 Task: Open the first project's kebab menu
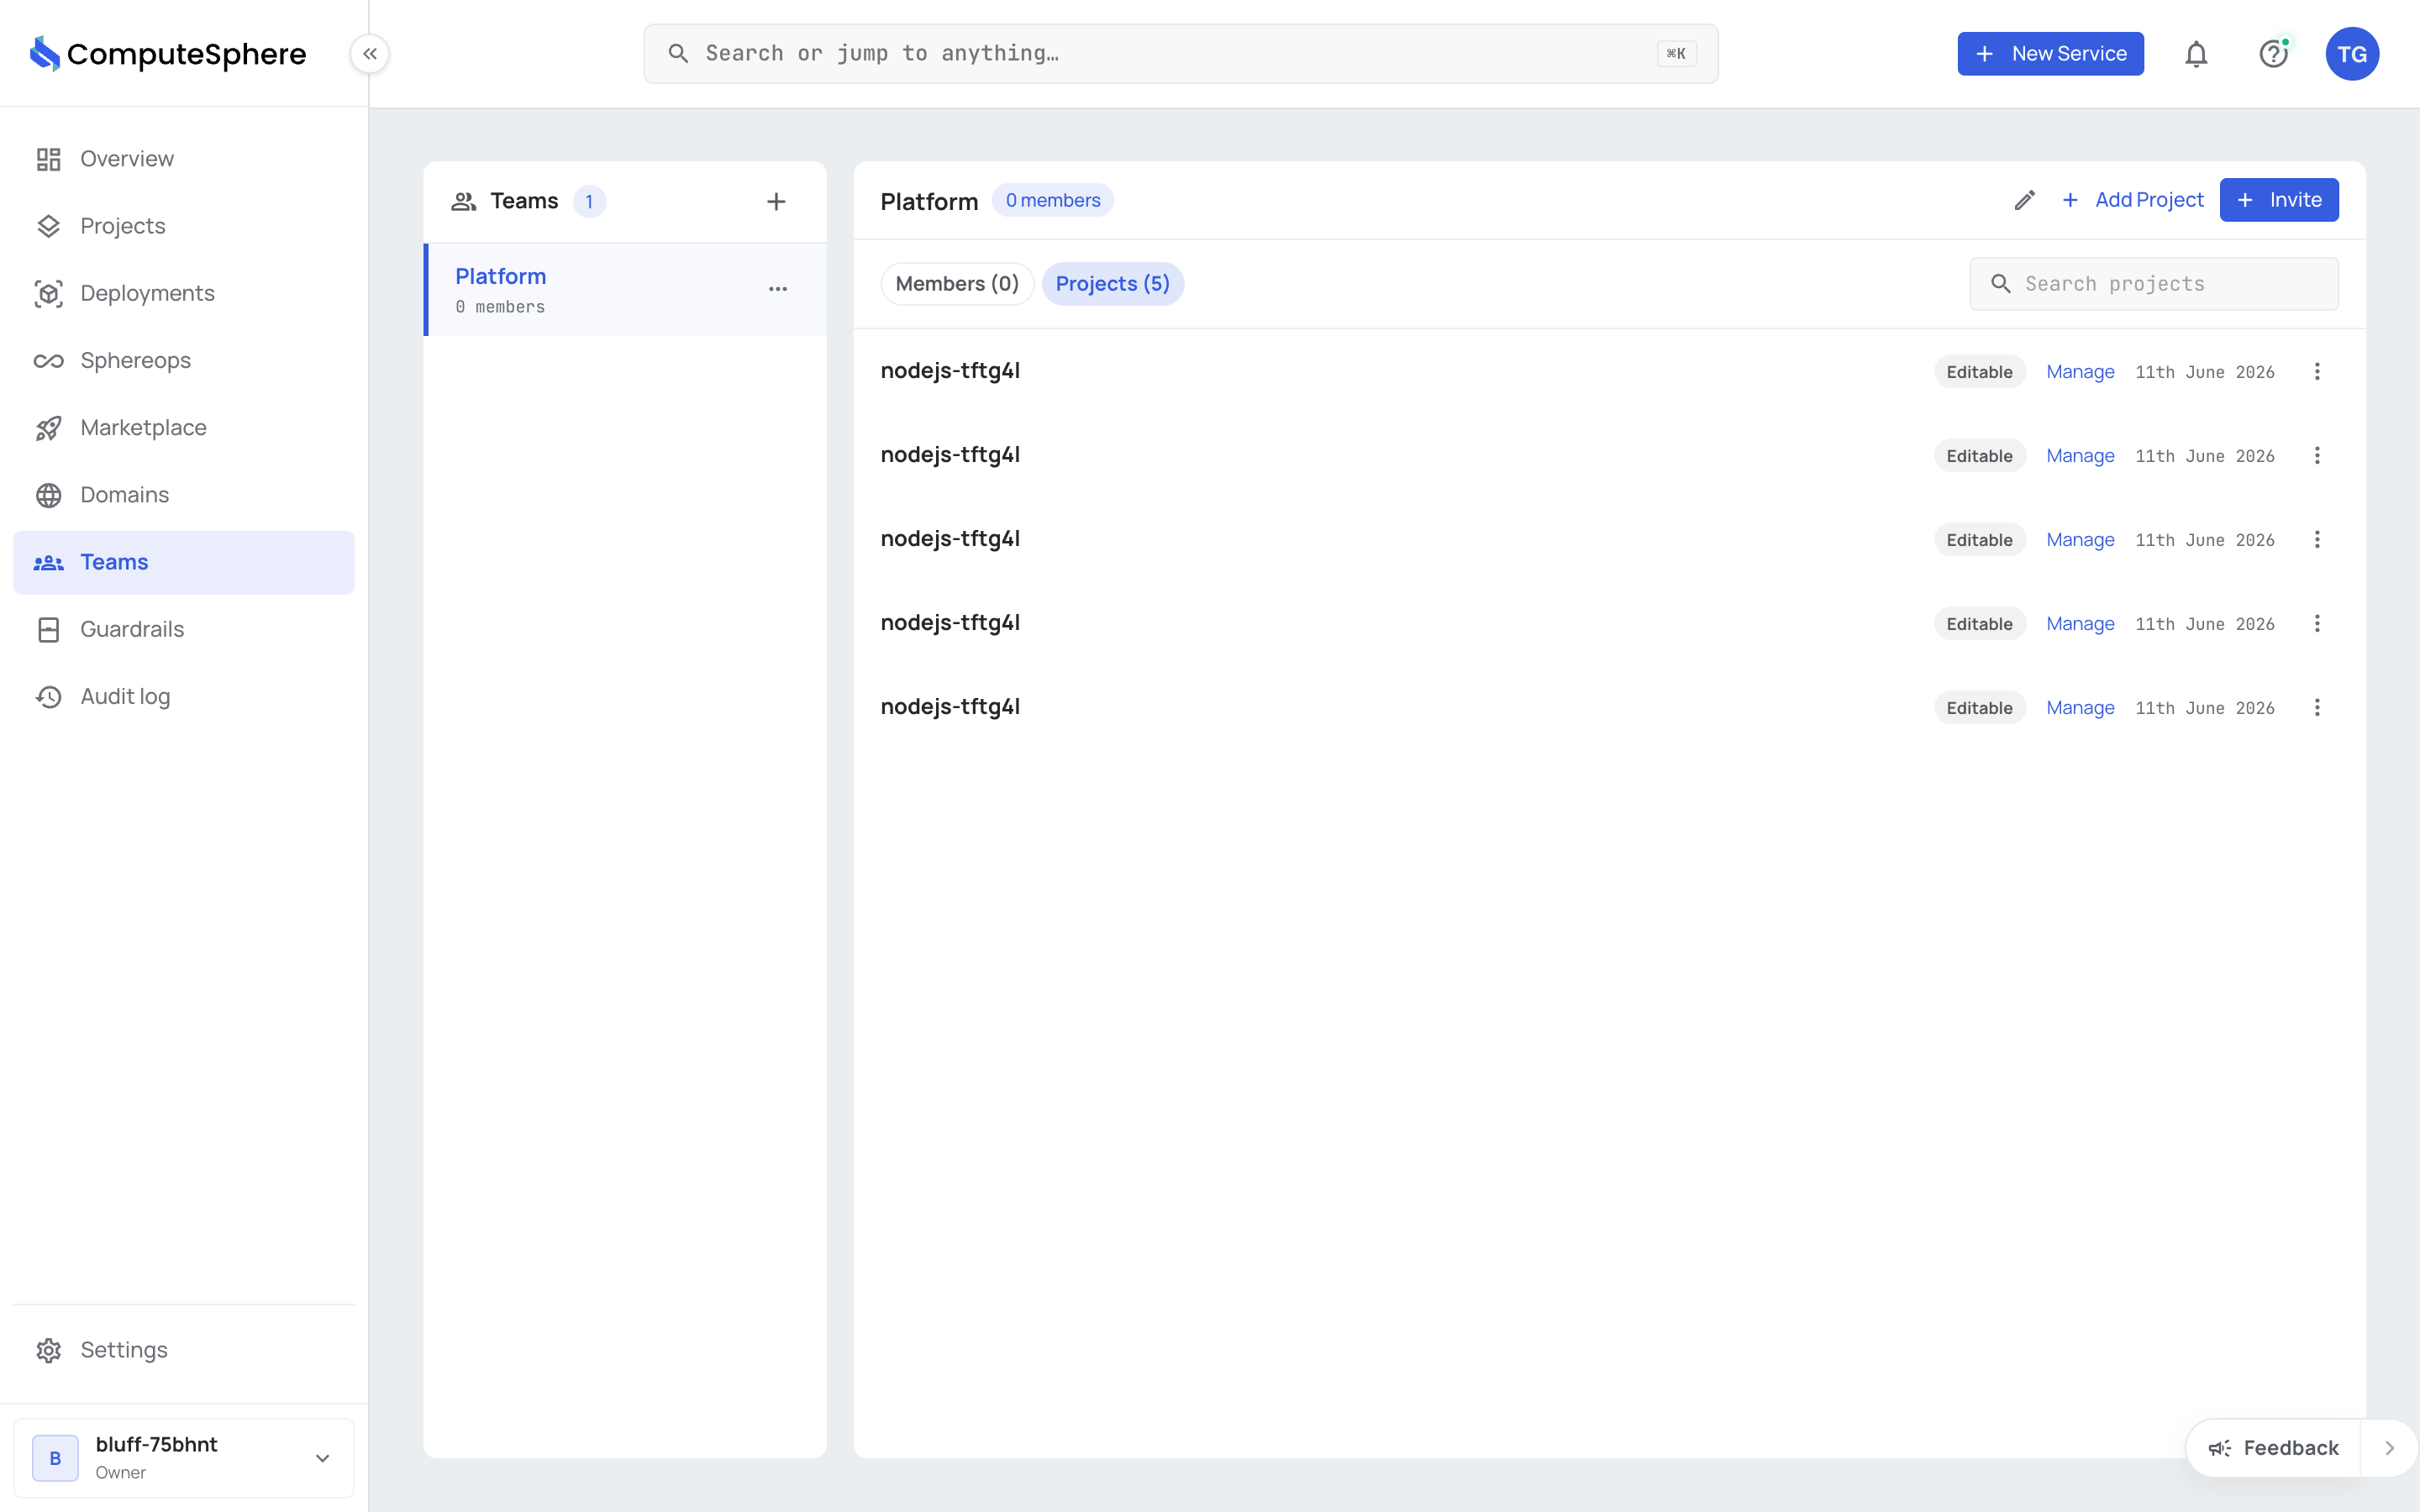(x=2317, y=372)
